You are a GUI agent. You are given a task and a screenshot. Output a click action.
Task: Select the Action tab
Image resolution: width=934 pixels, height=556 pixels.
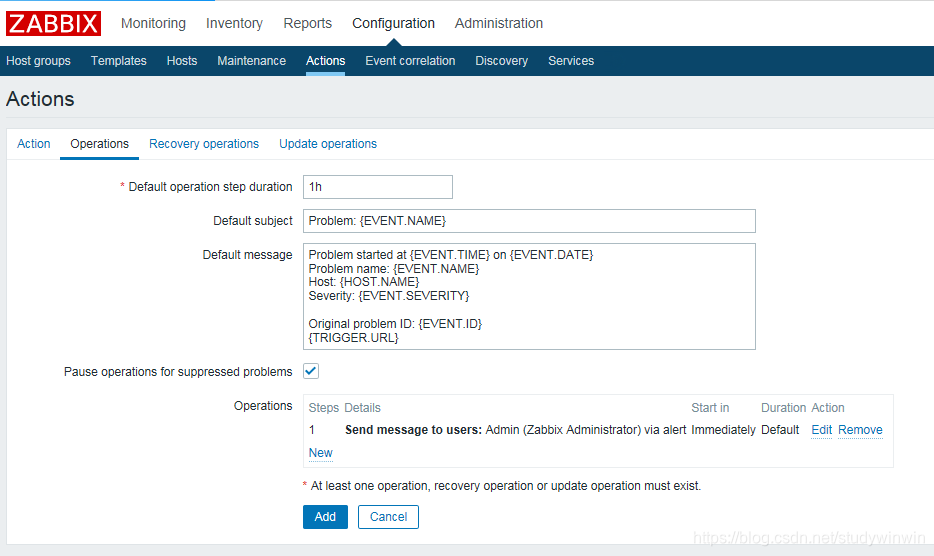coord(33,144)
